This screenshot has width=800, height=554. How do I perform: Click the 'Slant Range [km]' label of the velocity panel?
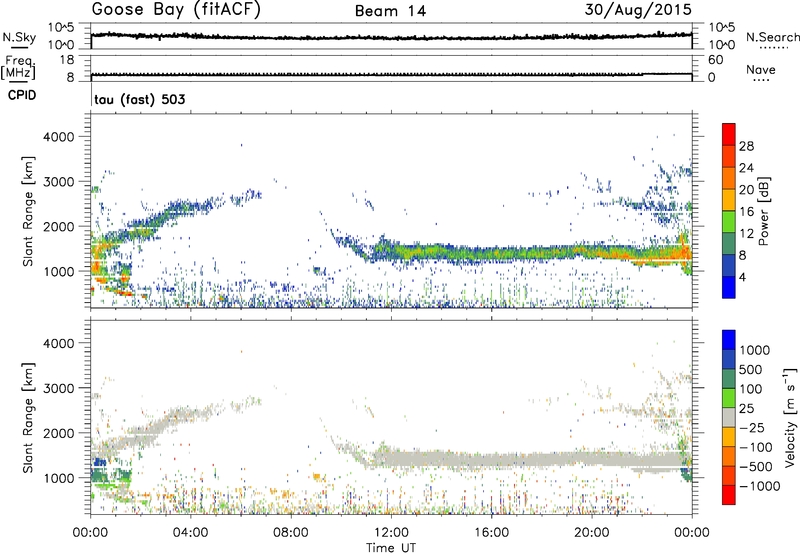click(x=28, y=417)
